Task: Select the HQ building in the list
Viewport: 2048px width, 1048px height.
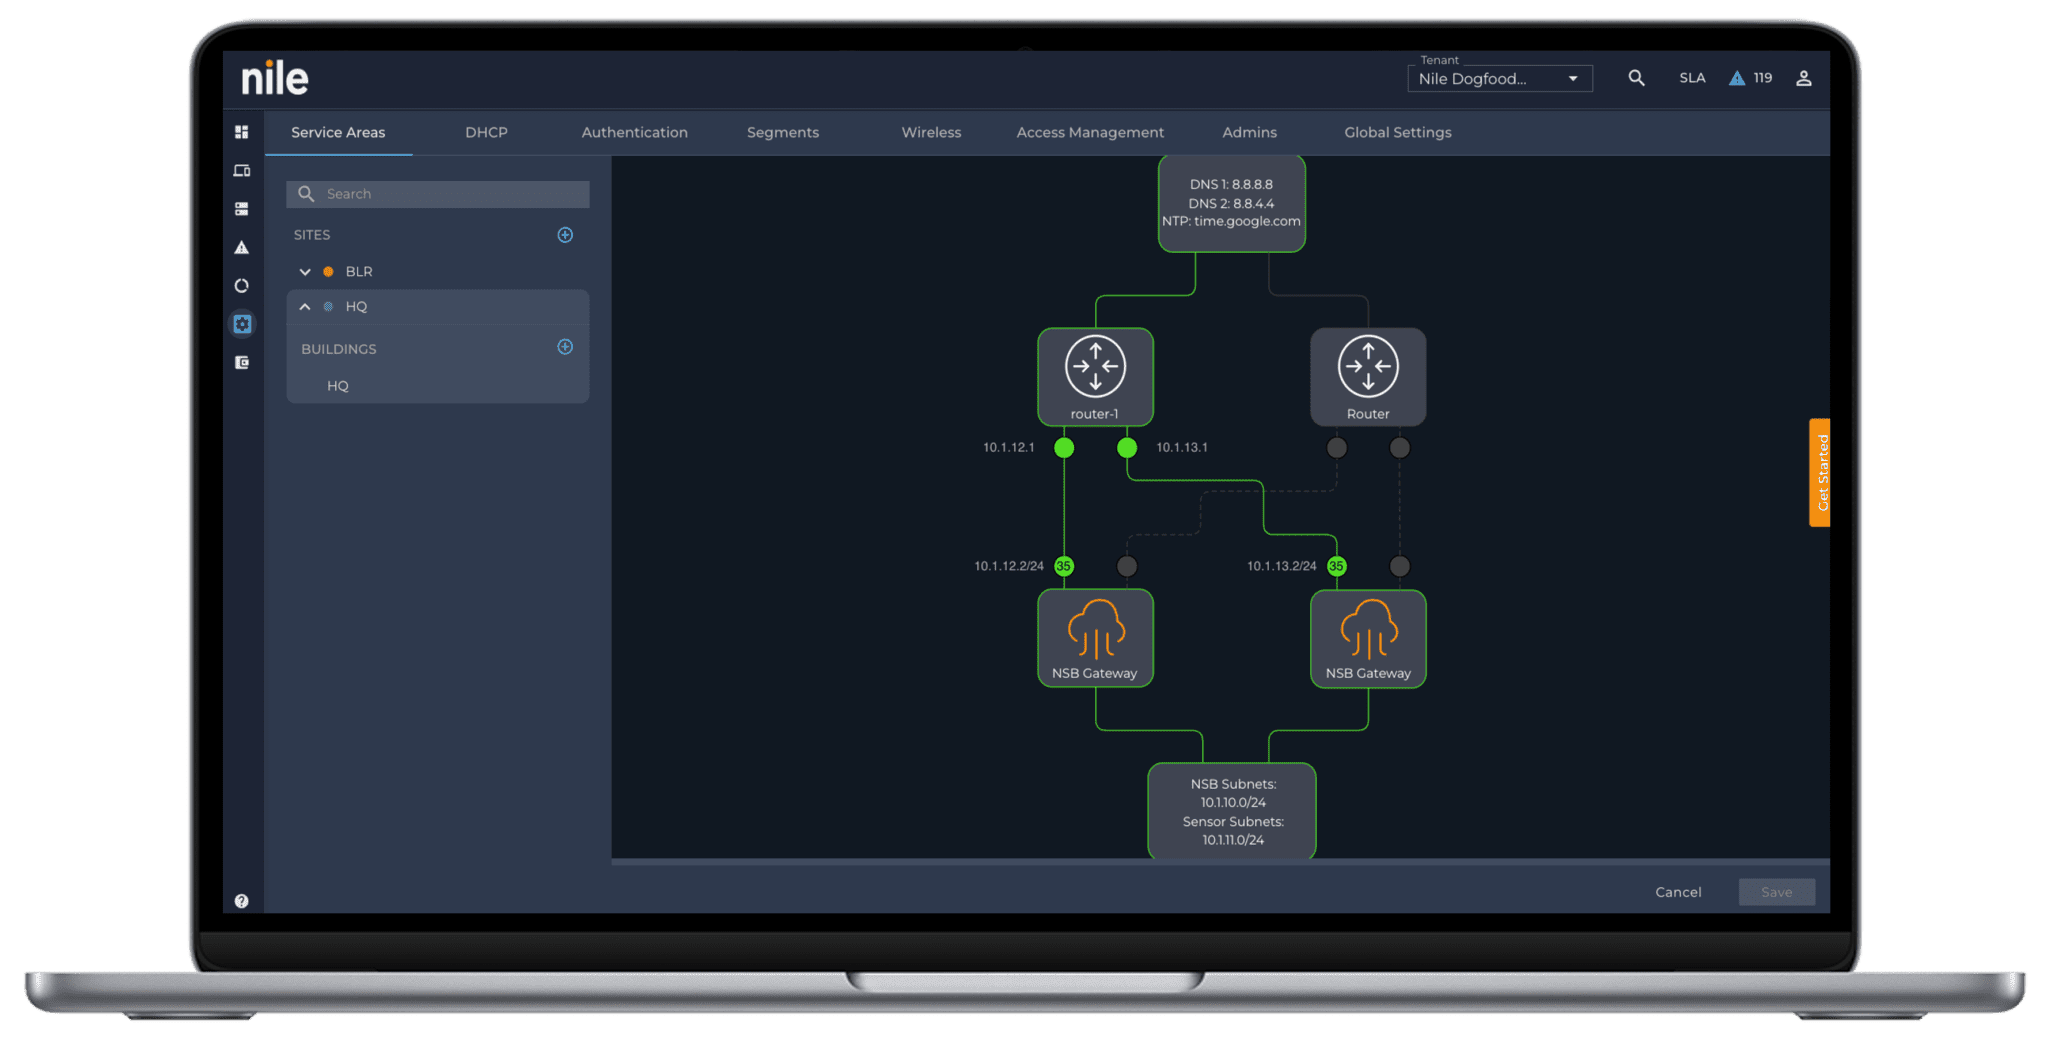Action: point(338,386)
